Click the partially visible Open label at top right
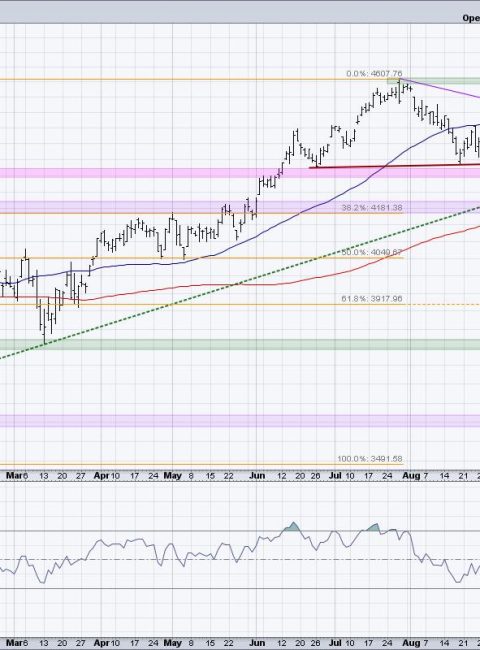Image resolution: width=480 pixels, height=650 pixels. (x=471, y=18)
